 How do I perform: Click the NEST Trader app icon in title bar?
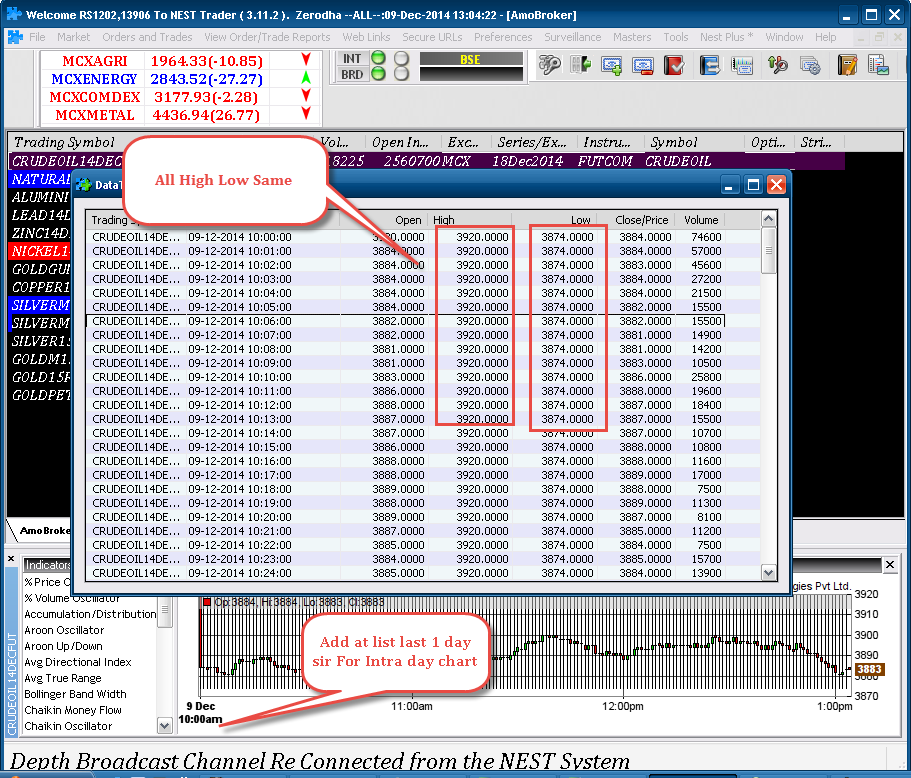[13, 15]
